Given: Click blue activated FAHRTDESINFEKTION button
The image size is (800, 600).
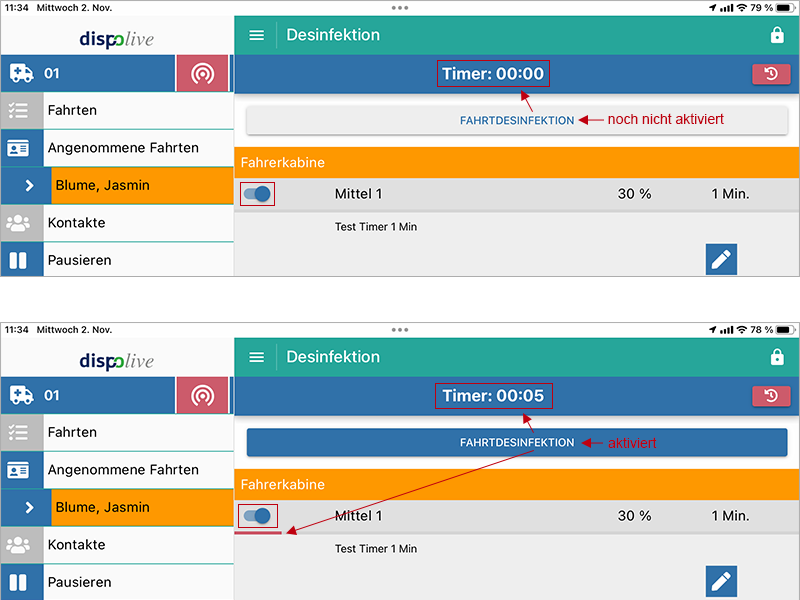Looking at the screenshot, I should coord(517,442).
